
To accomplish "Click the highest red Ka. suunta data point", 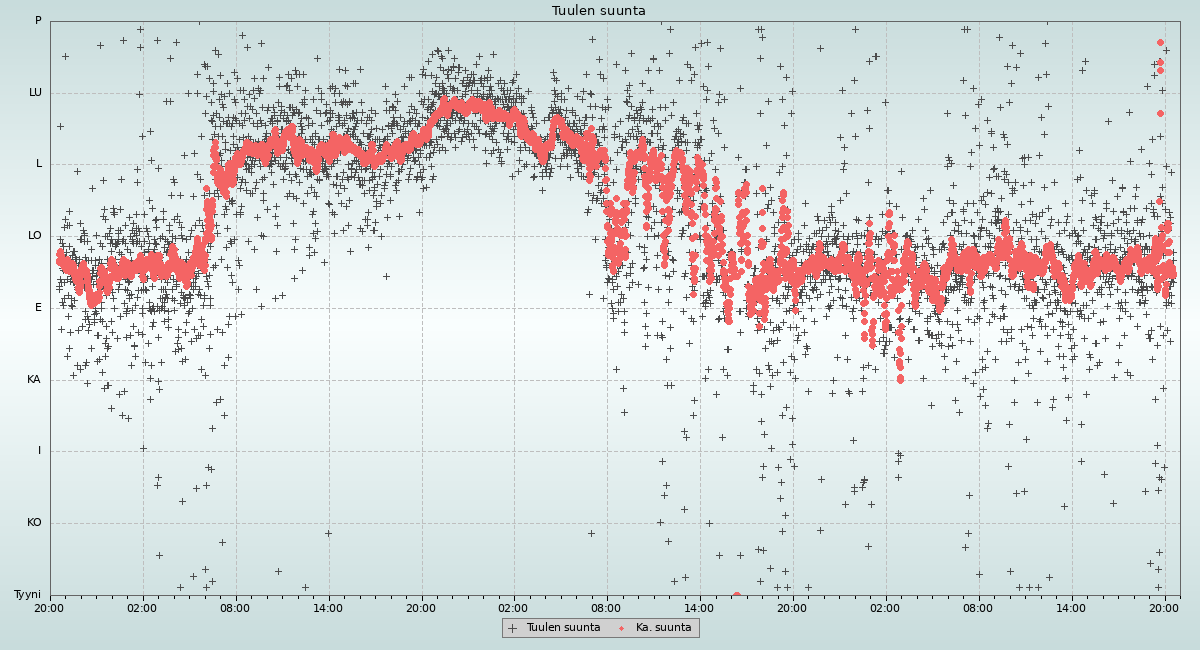I will pyautogui.click(x=1160, y=43).
